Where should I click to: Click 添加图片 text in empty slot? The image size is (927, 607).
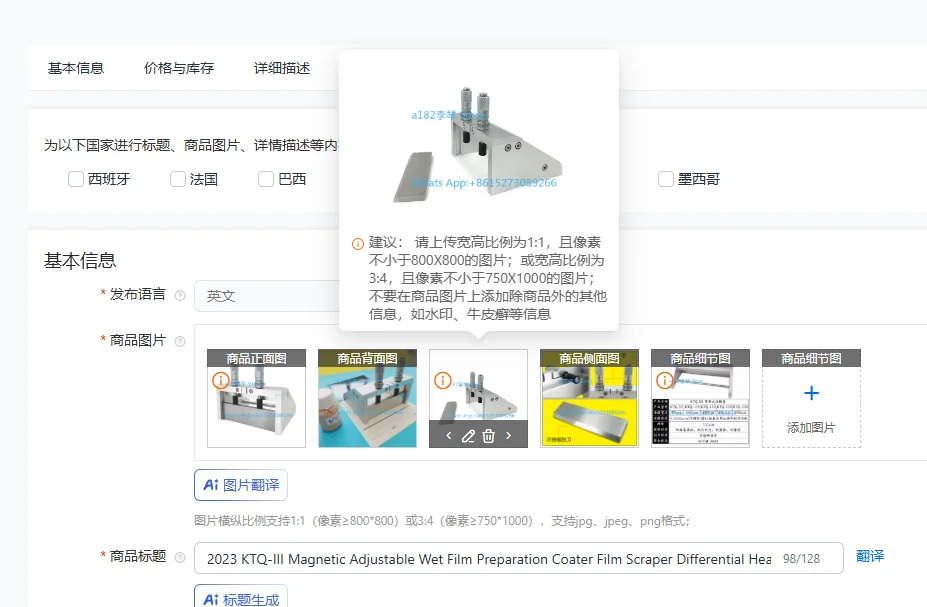coord(812,427)
